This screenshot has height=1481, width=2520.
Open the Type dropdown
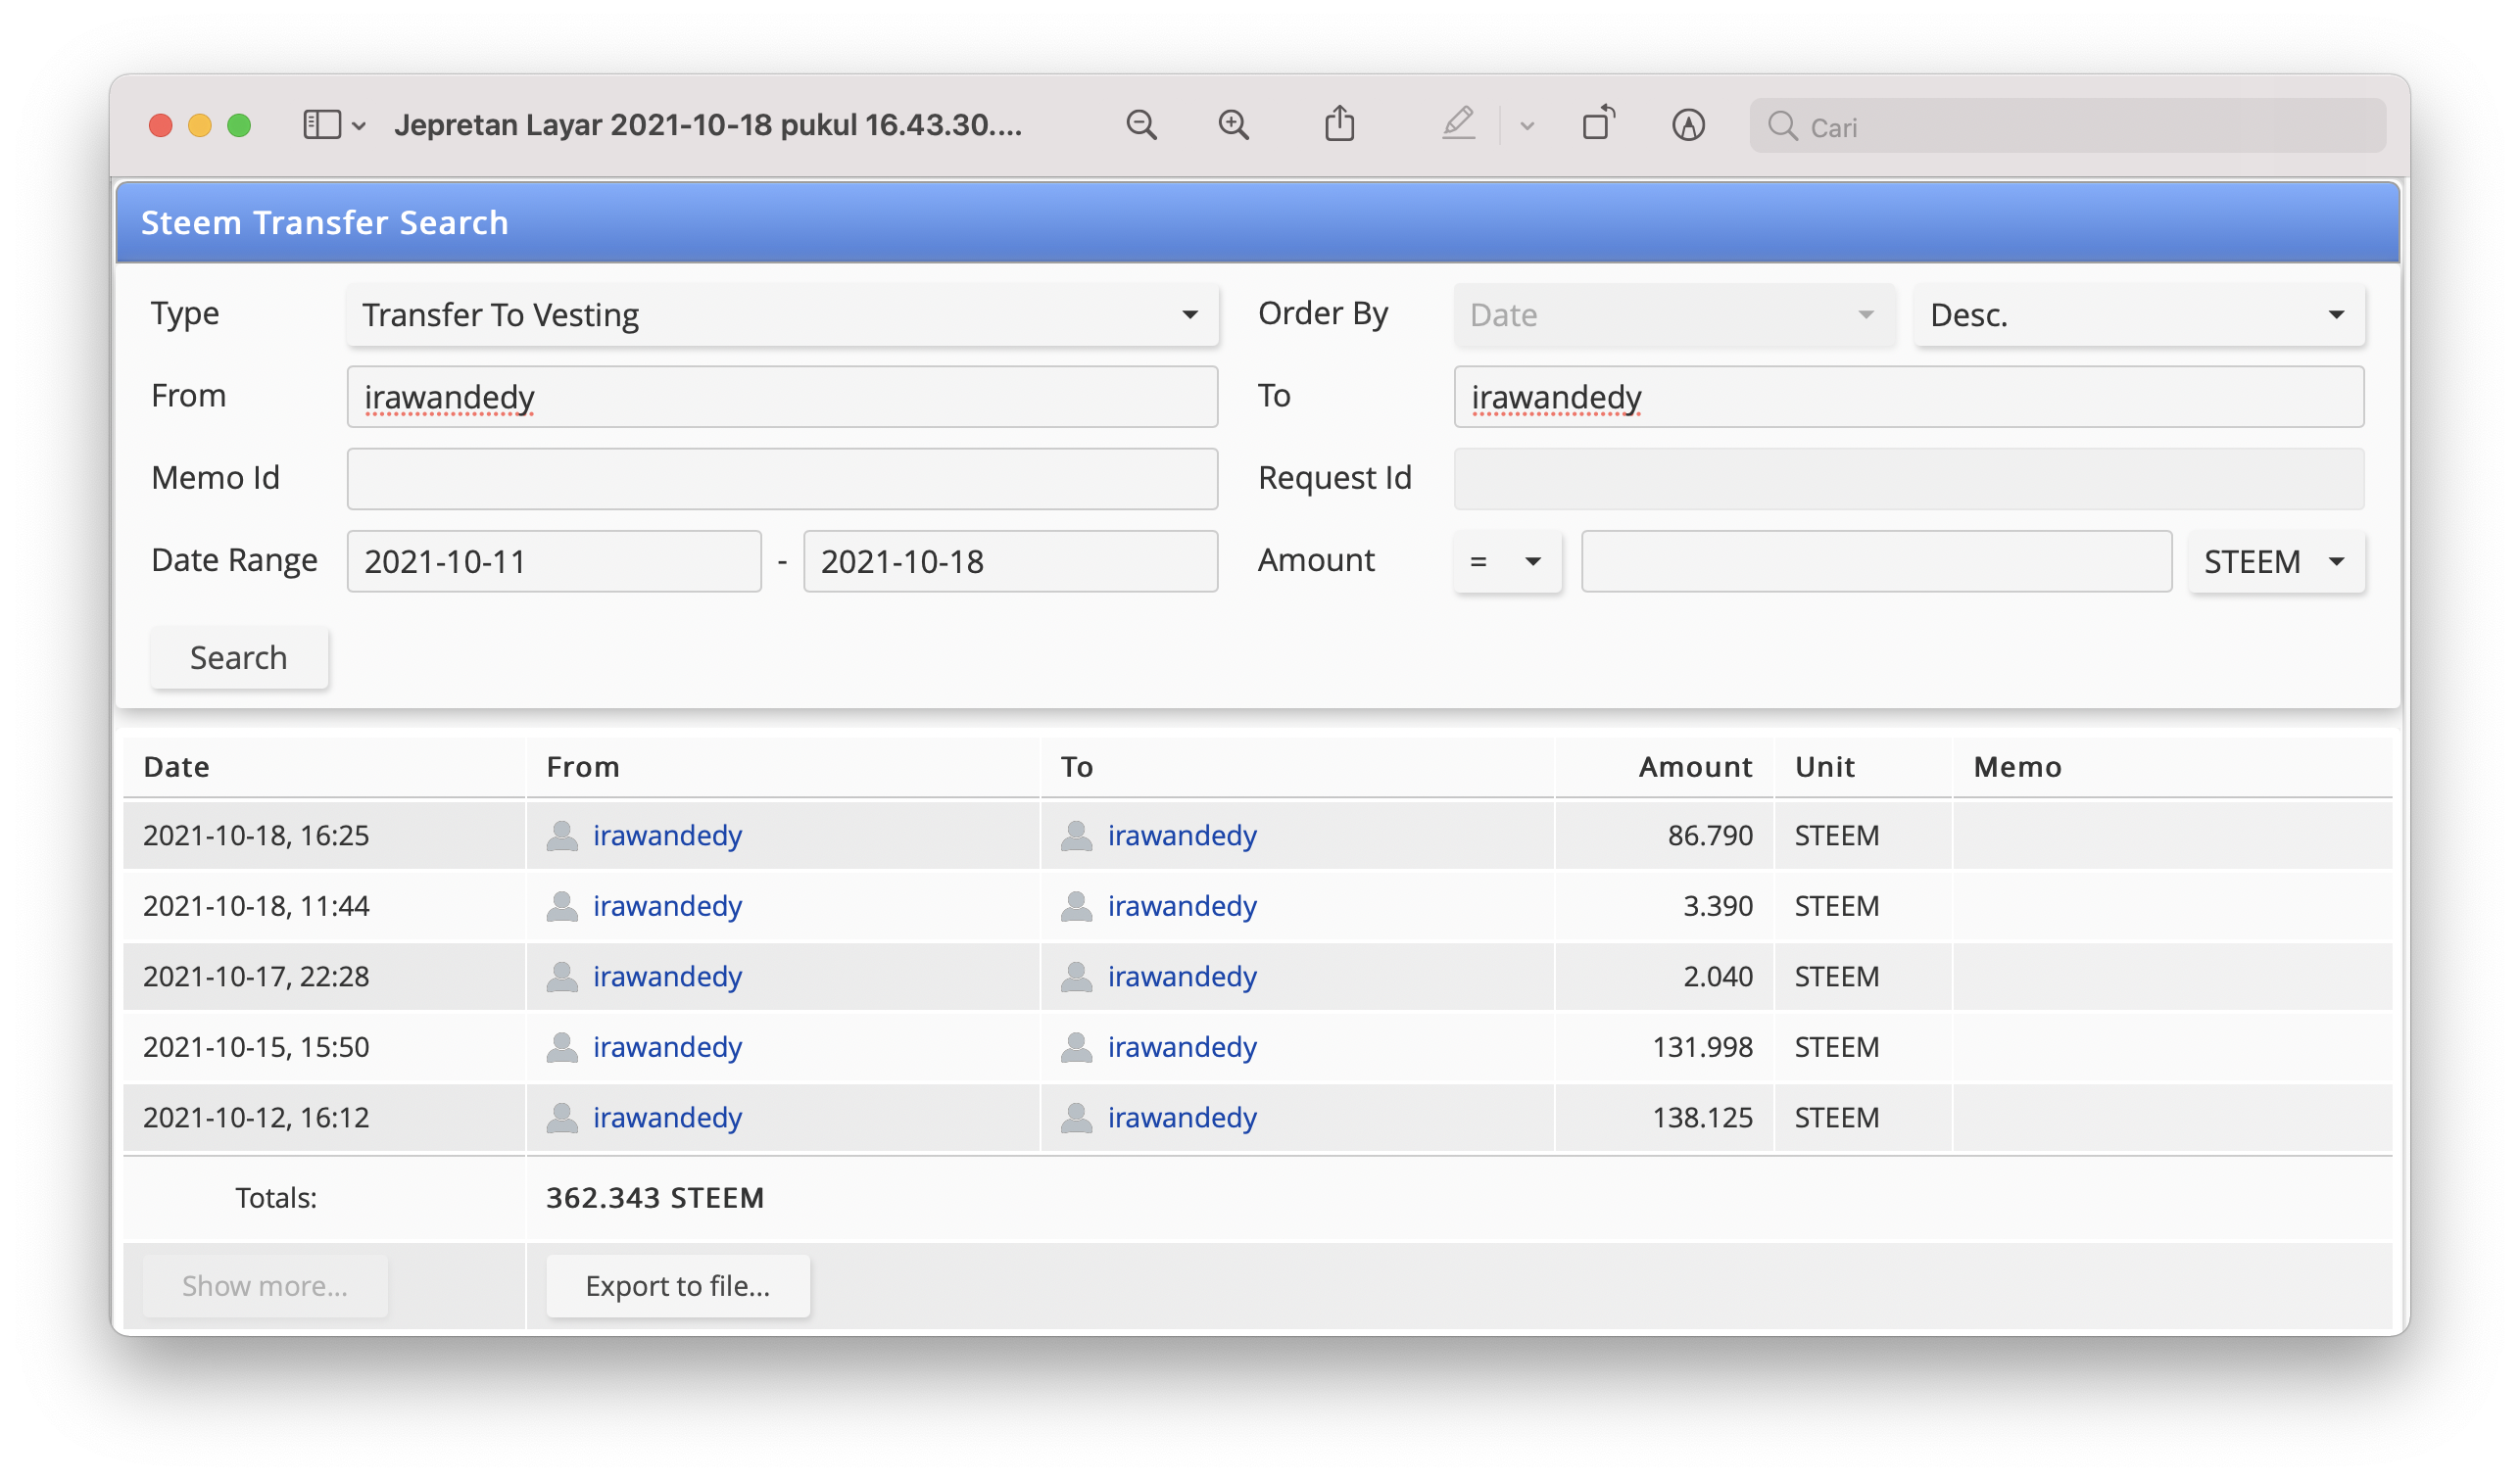(782, 315)
